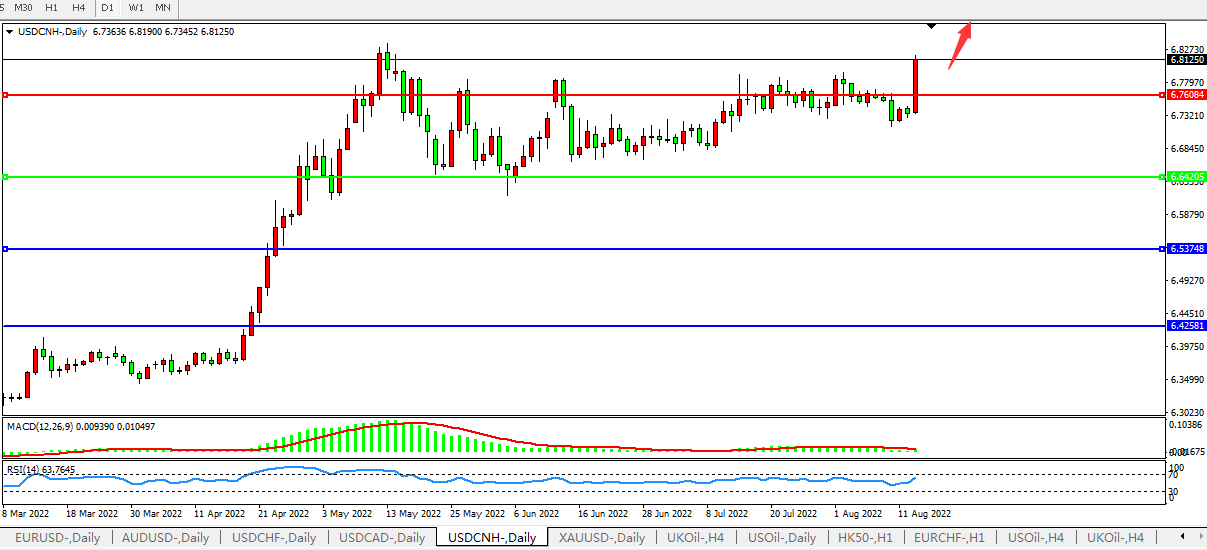Switch chart to M30 timeframe
The image size is (1207, 550).
click(24, 7)
